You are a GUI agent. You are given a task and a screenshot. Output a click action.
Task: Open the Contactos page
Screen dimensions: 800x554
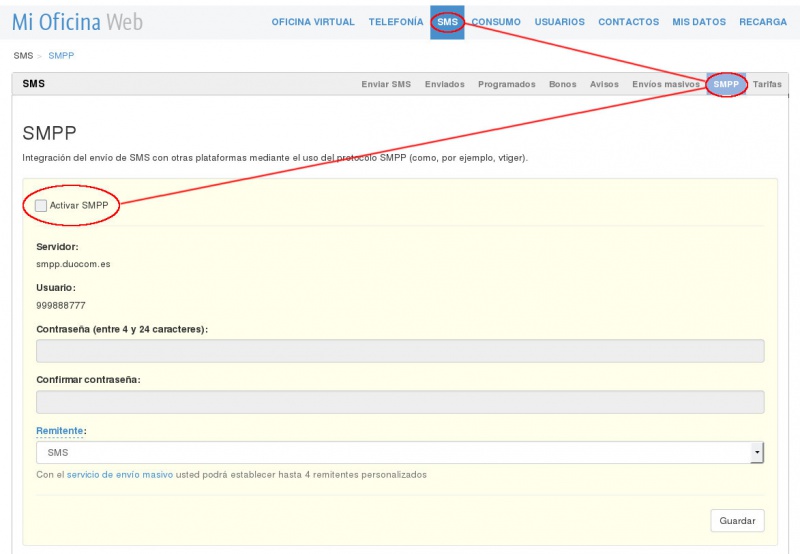pos(628,22)
